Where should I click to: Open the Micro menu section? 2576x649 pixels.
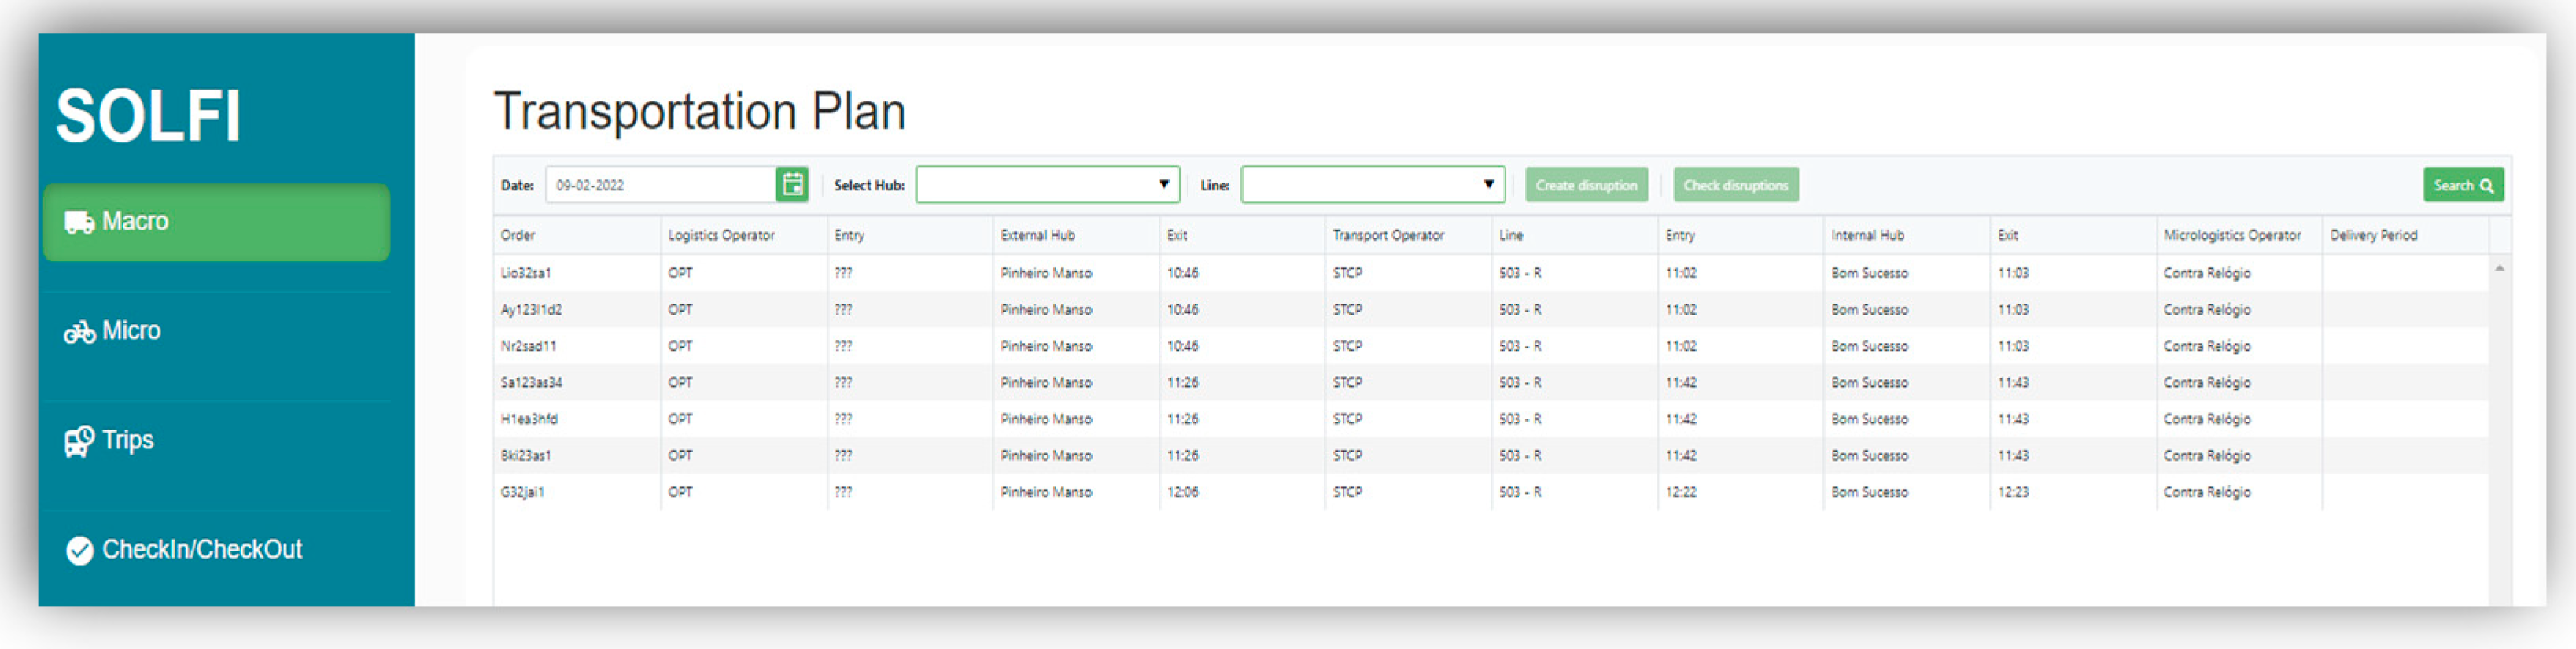(x=131, y=331)
